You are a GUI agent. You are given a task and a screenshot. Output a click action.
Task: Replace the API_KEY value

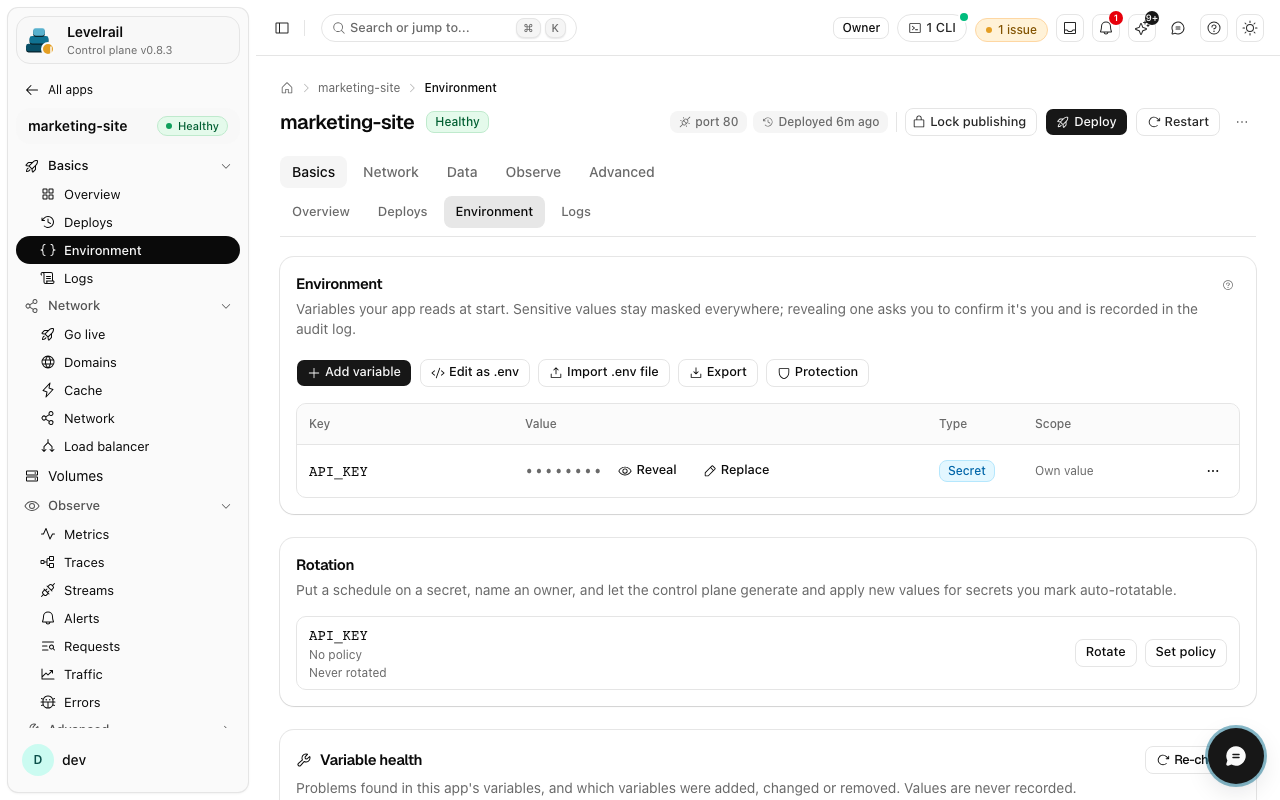pyautogui.click(x=737, y=470)
